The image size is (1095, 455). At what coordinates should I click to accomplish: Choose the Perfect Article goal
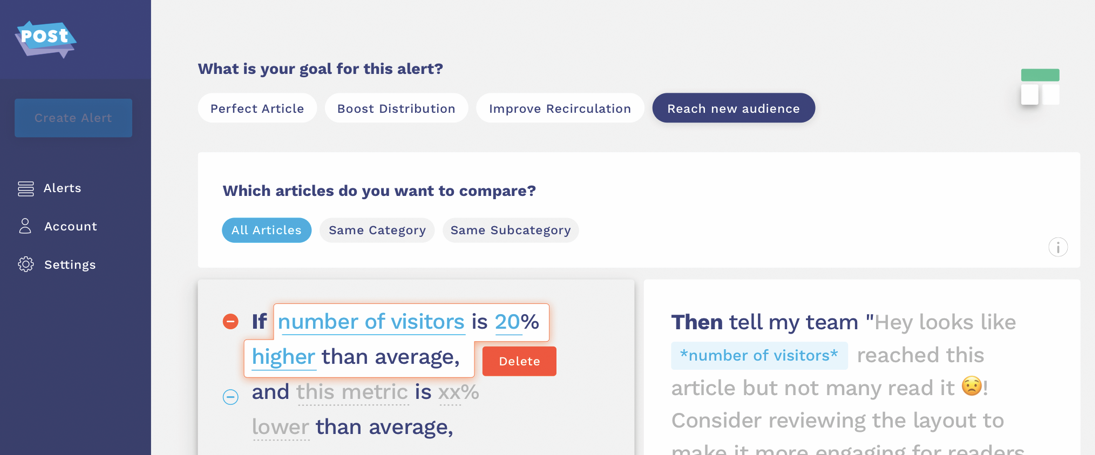click(257, 108)
